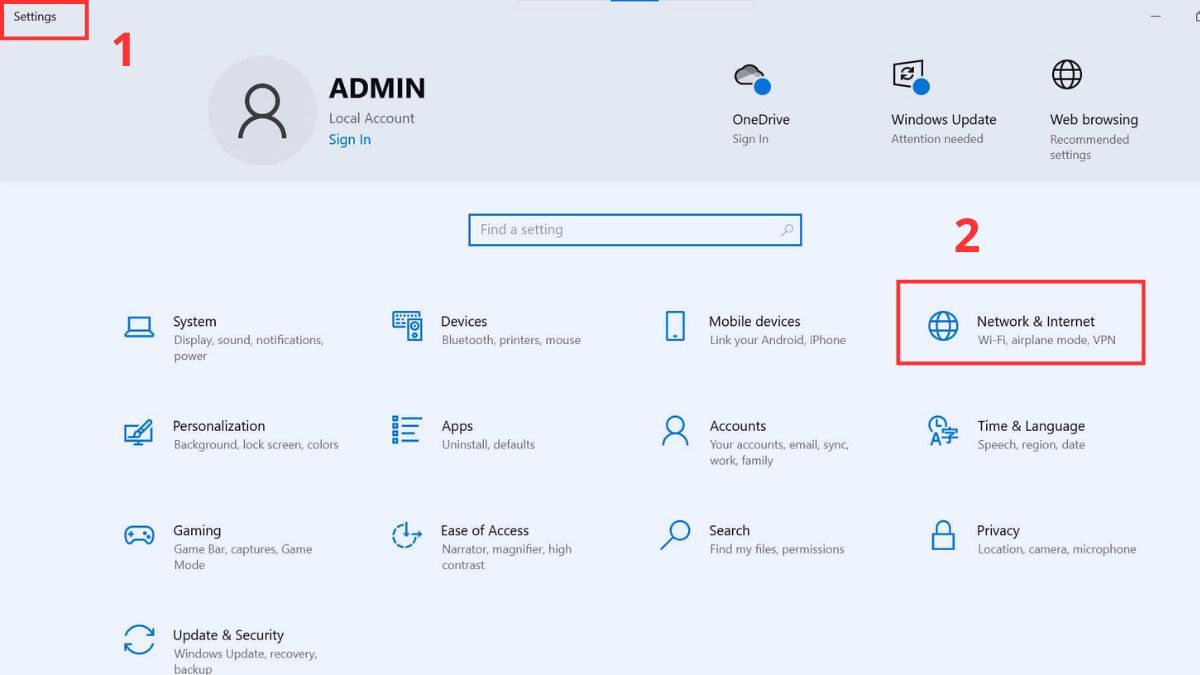This screenshot has width=1200, height=675.
Task: Open the Network & Internet globe icon
Action: click(943, 326)
